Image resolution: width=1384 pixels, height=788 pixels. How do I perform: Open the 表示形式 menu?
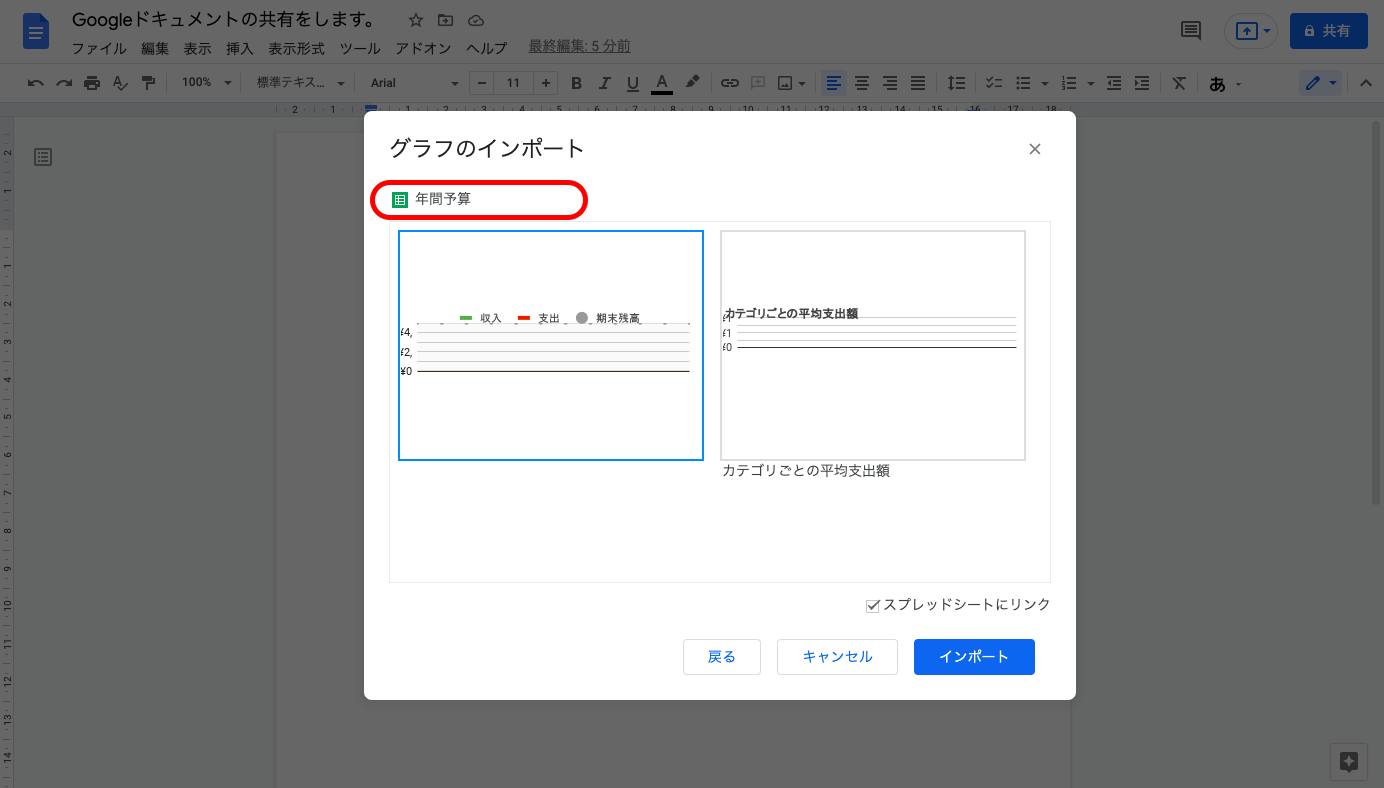tap(296, 48)
